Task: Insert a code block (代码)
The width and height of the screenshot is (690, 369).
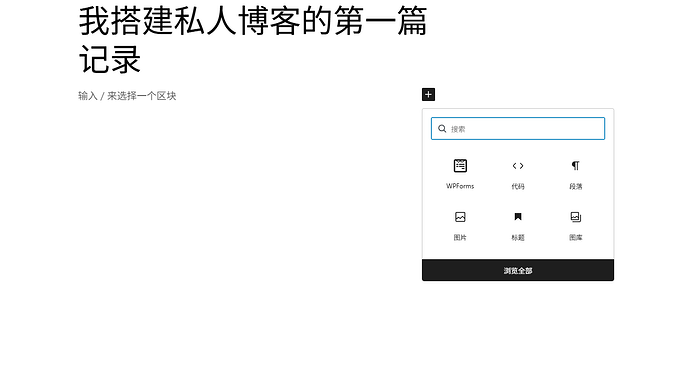Action: point(518,175)
